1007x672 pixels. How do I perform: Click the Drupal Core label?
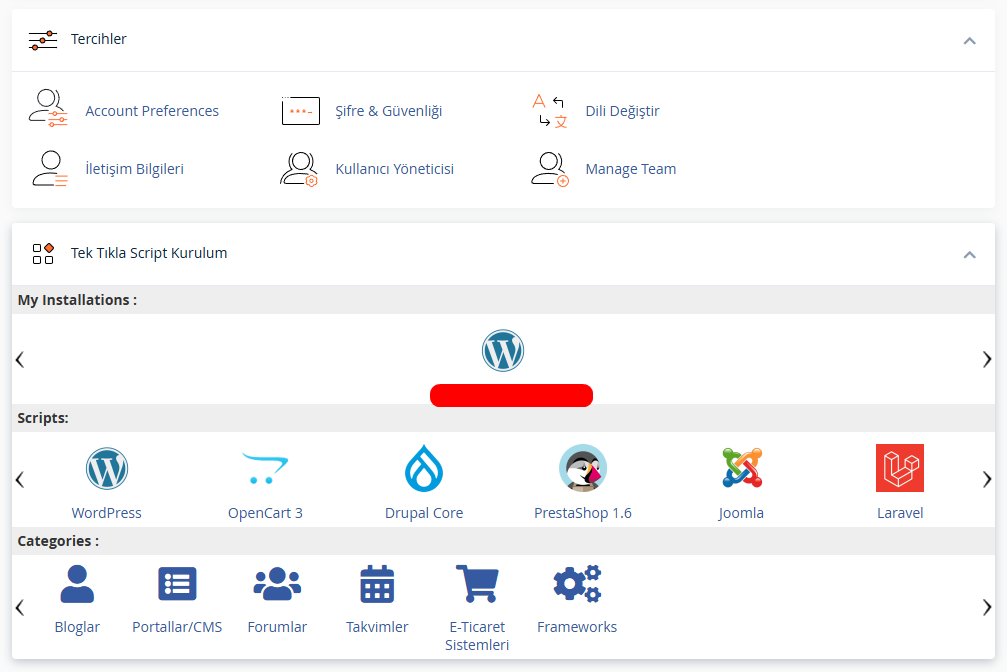click(424, 513)
